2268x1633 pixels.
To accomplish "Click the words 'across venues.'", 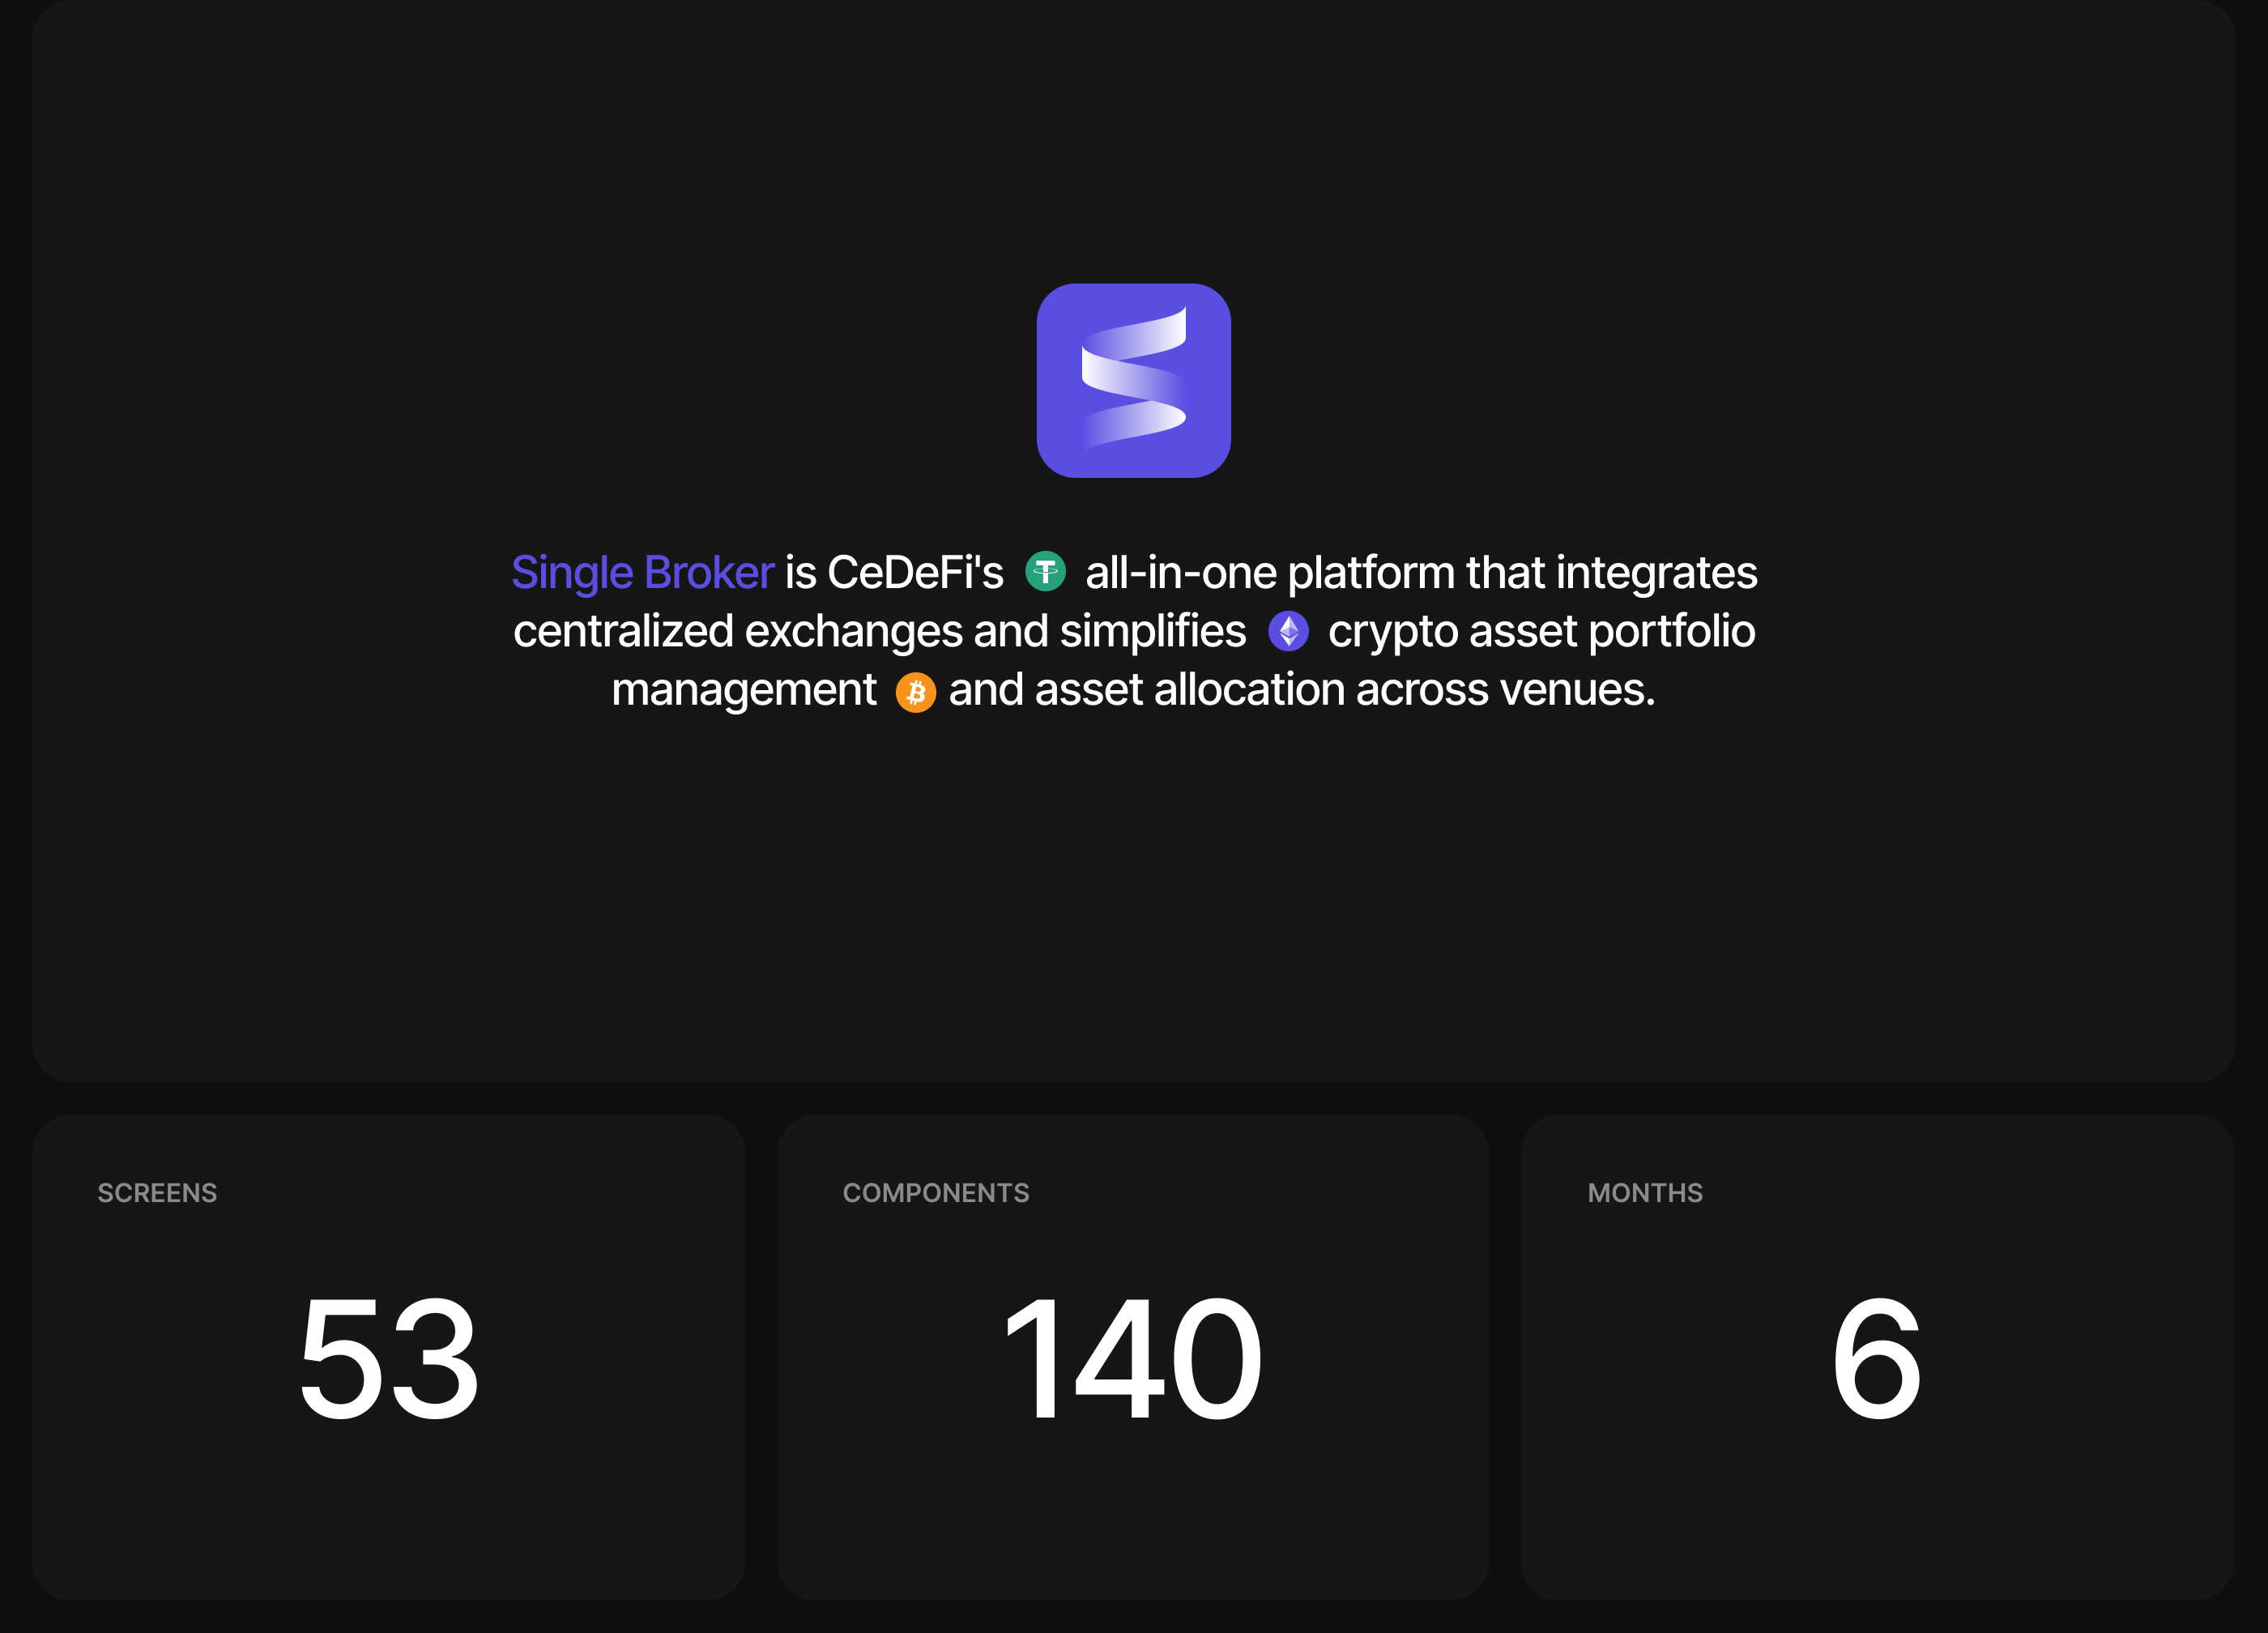I will pyautogui.click(x=1505, y=690).
